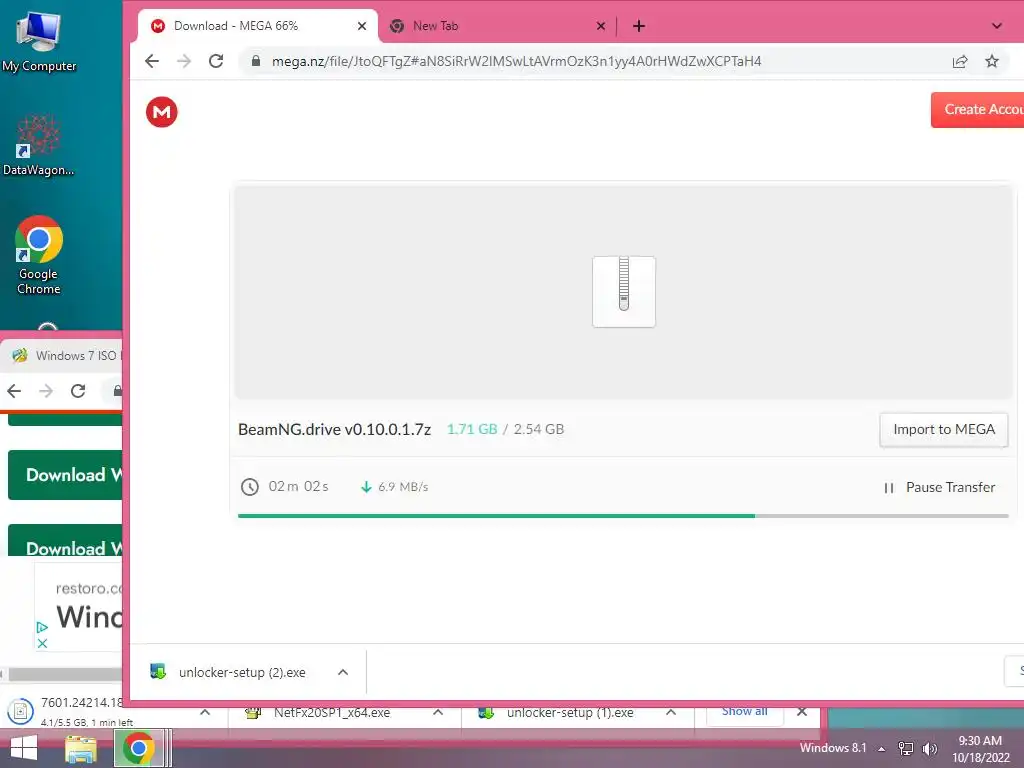Open My Computer desktop icon

(39, 42)
